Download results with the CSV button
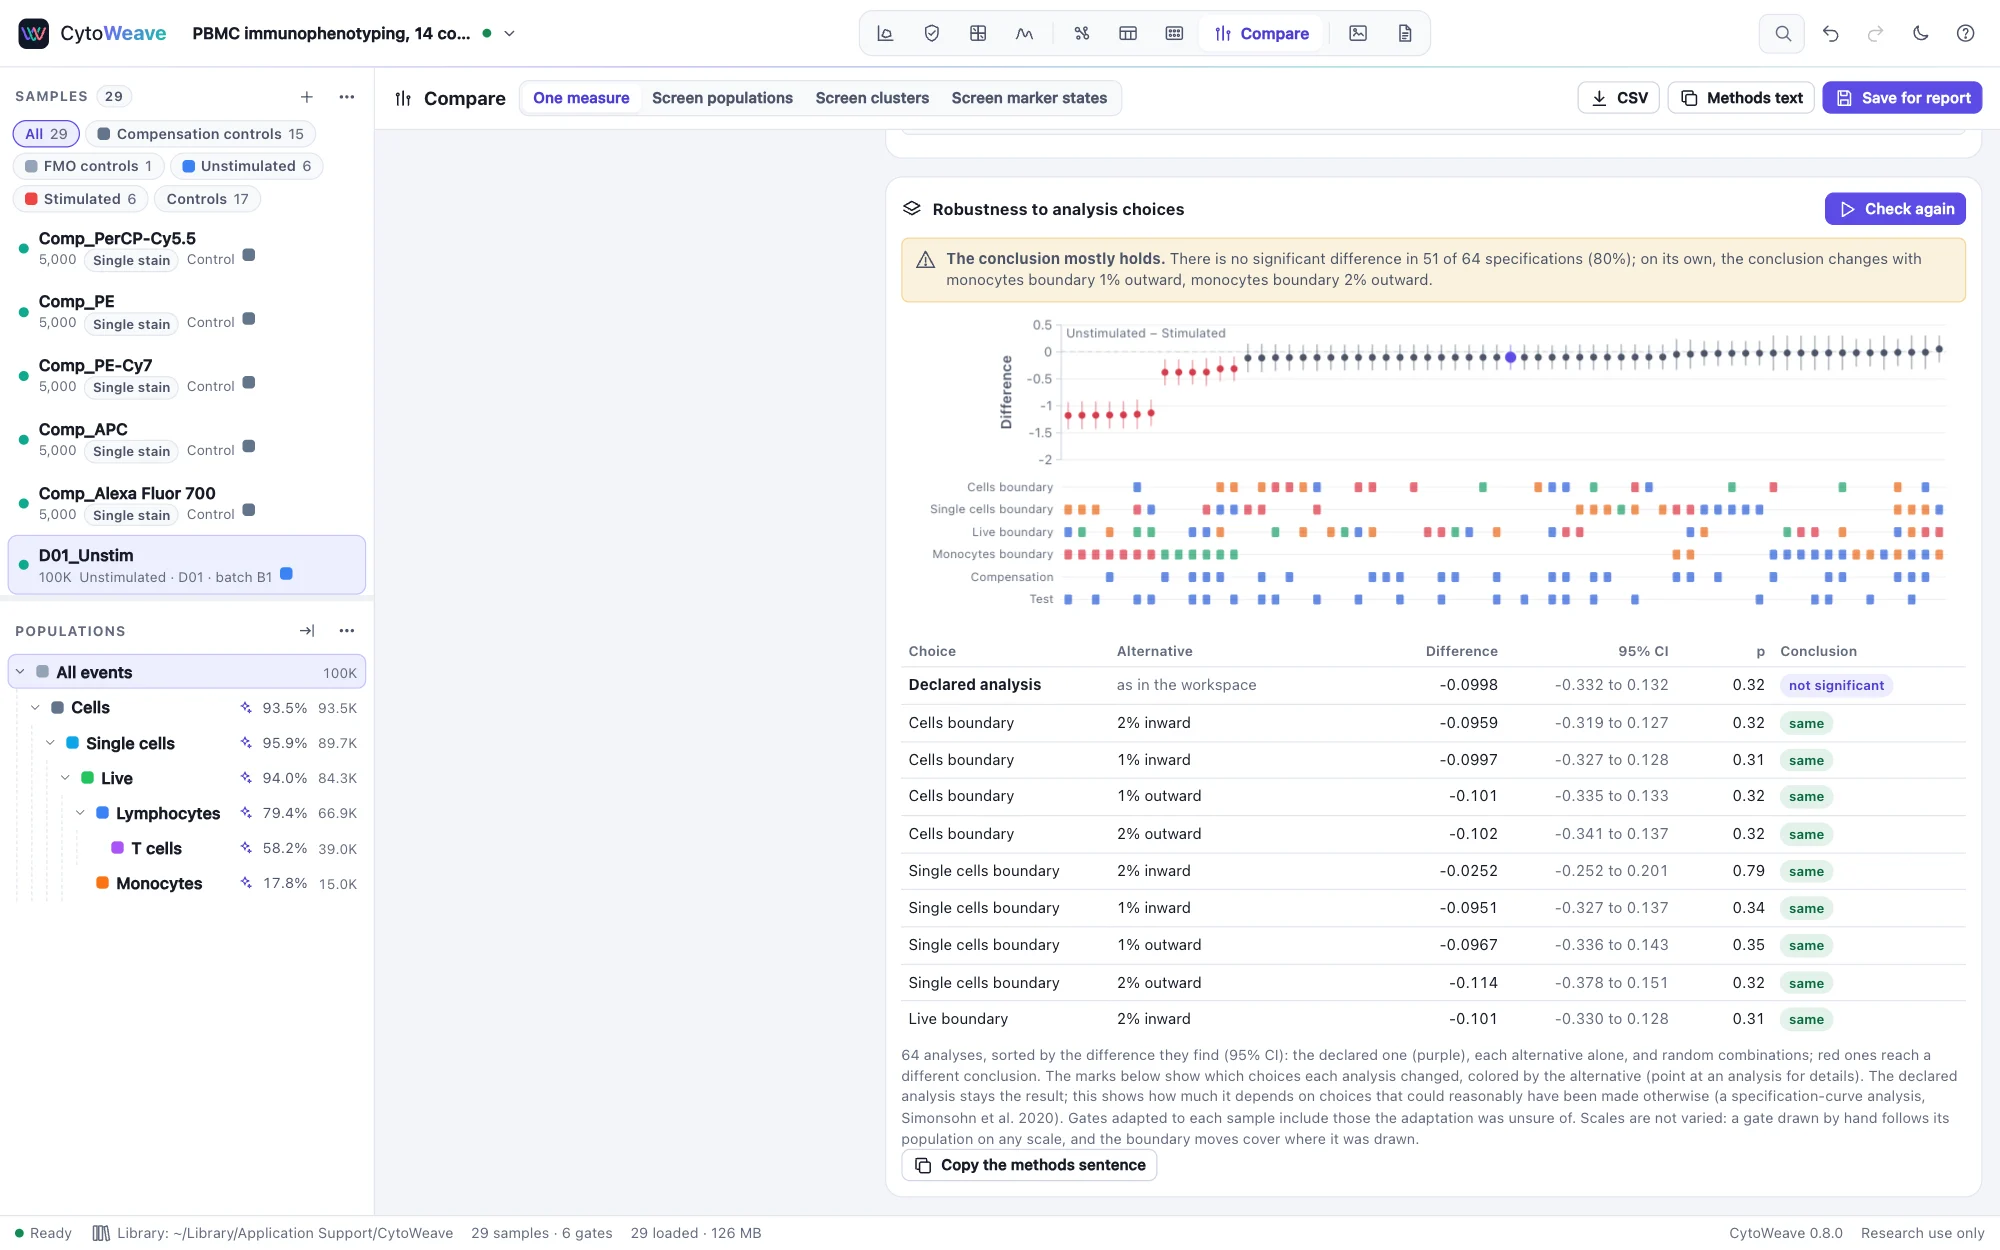The width and height of the screenshot is (2000, 1250). (x=1618, y=98)
